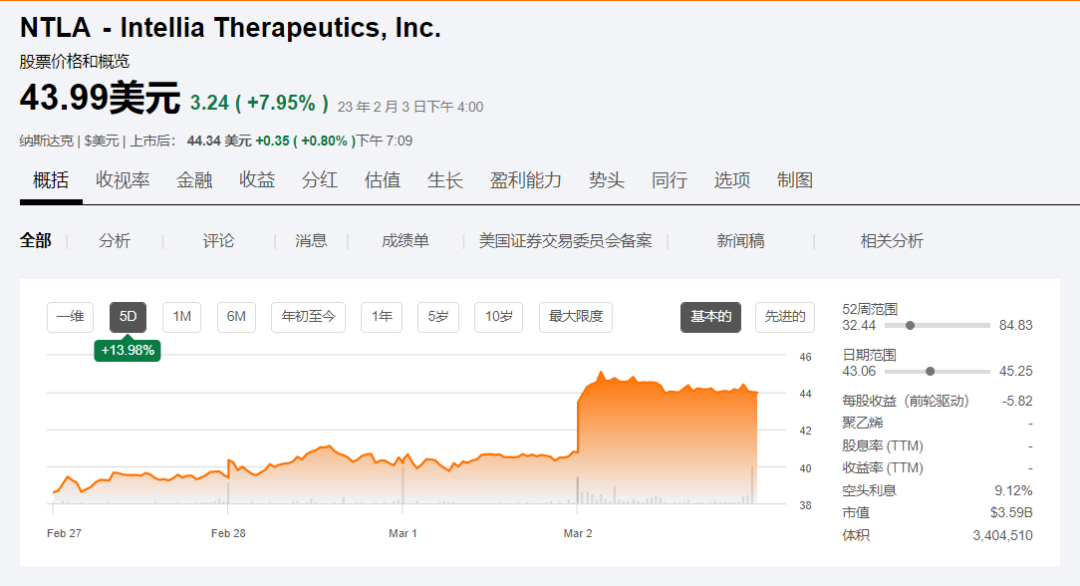Show 最大限度 chart range
The width and height of the screenshot is (1080, 586).
(x=576, y=317)
